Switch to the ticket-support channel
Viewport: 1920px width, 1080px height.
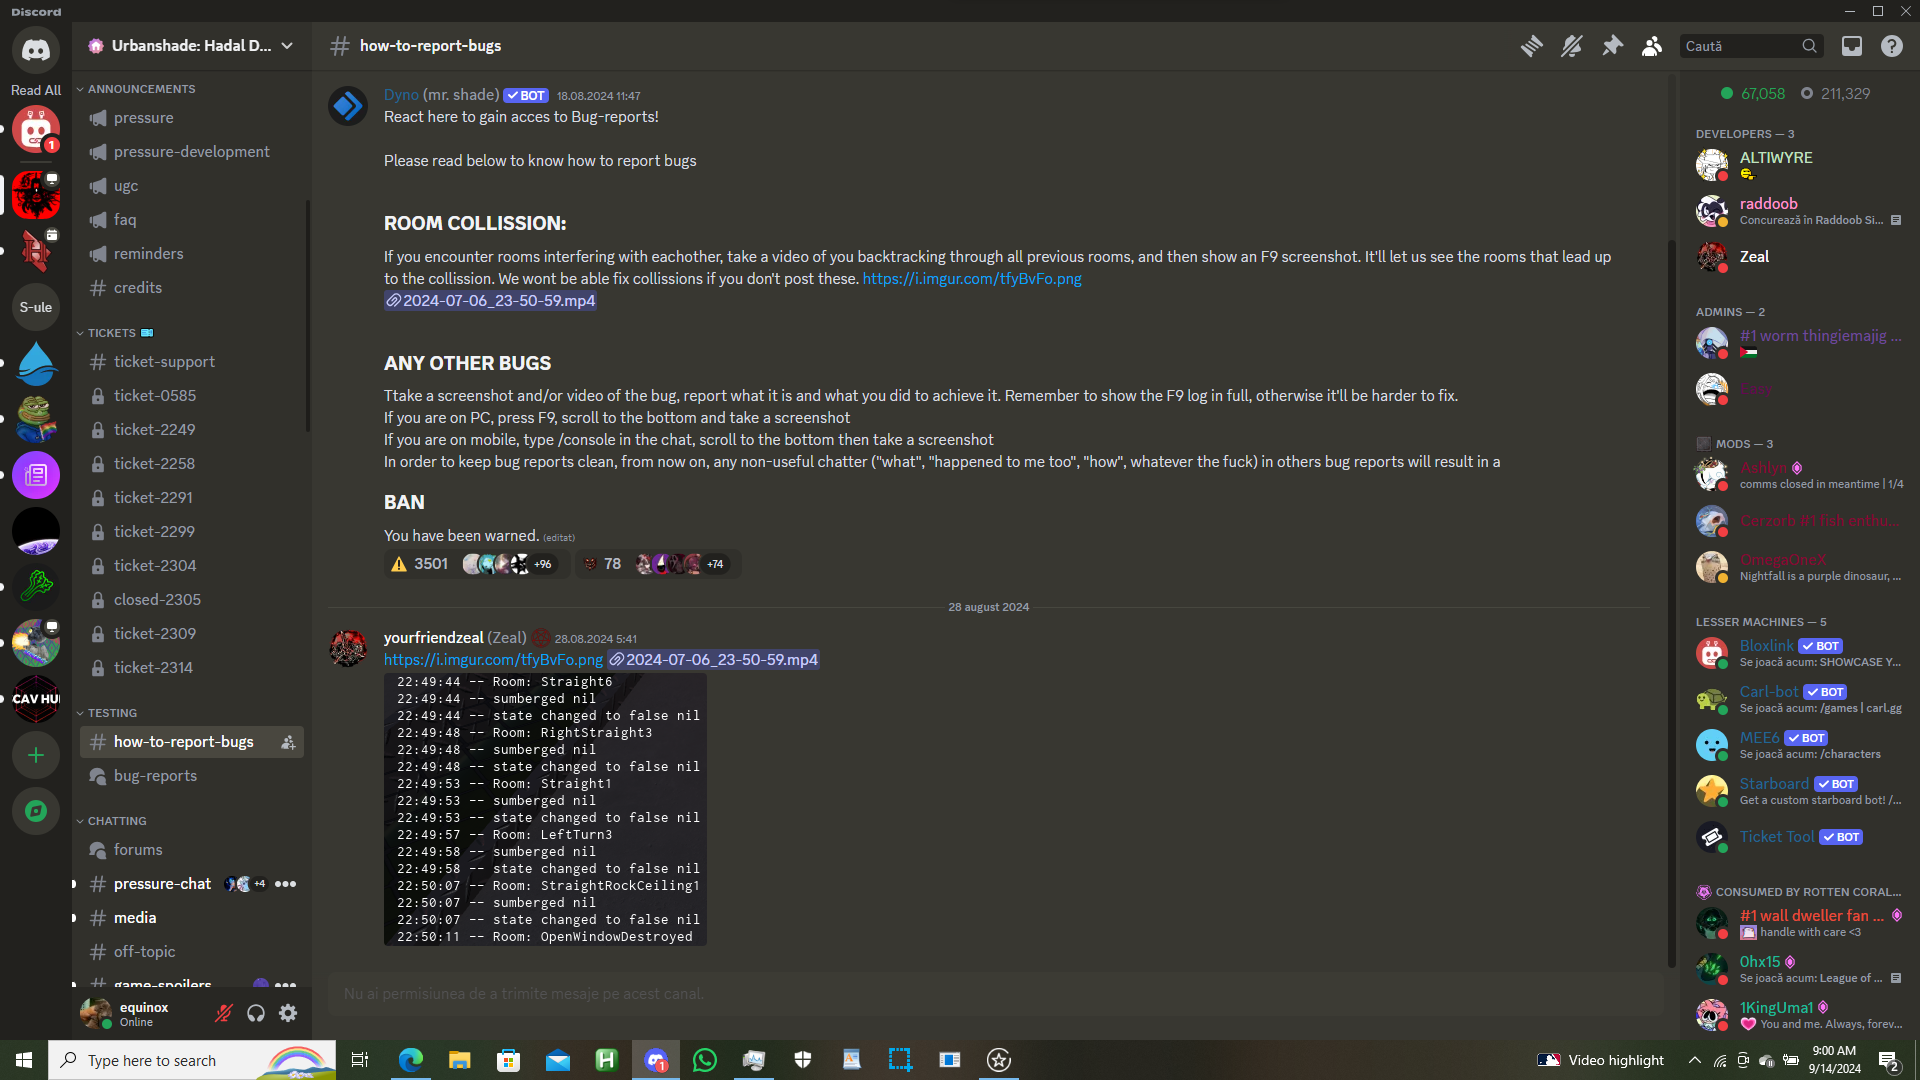coord(164,362)
